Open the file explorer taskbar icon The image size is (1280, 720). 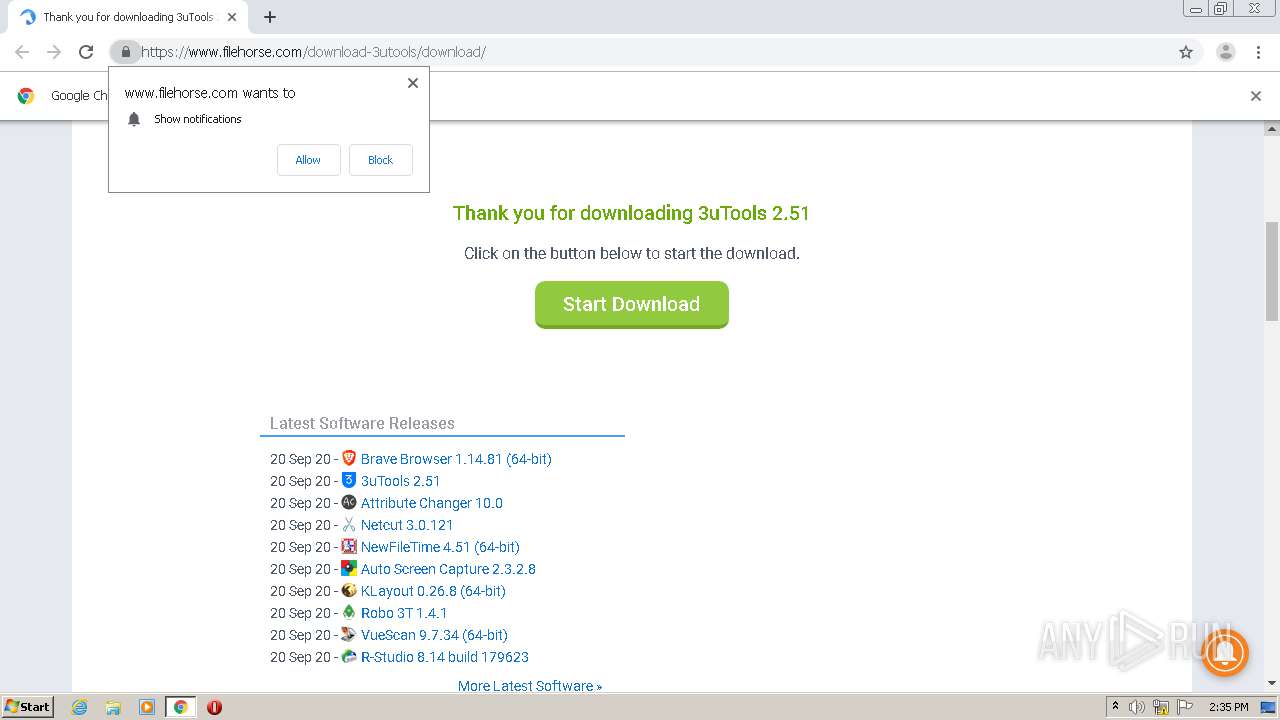tap(113, 707)
